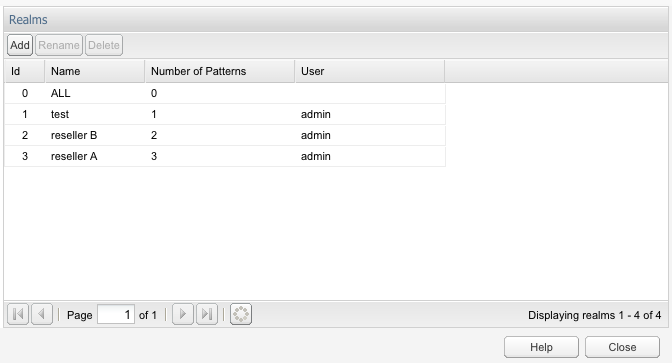Sort by the Name column header
The width and height of the screenshot is (672, 363).
[95, 71]
